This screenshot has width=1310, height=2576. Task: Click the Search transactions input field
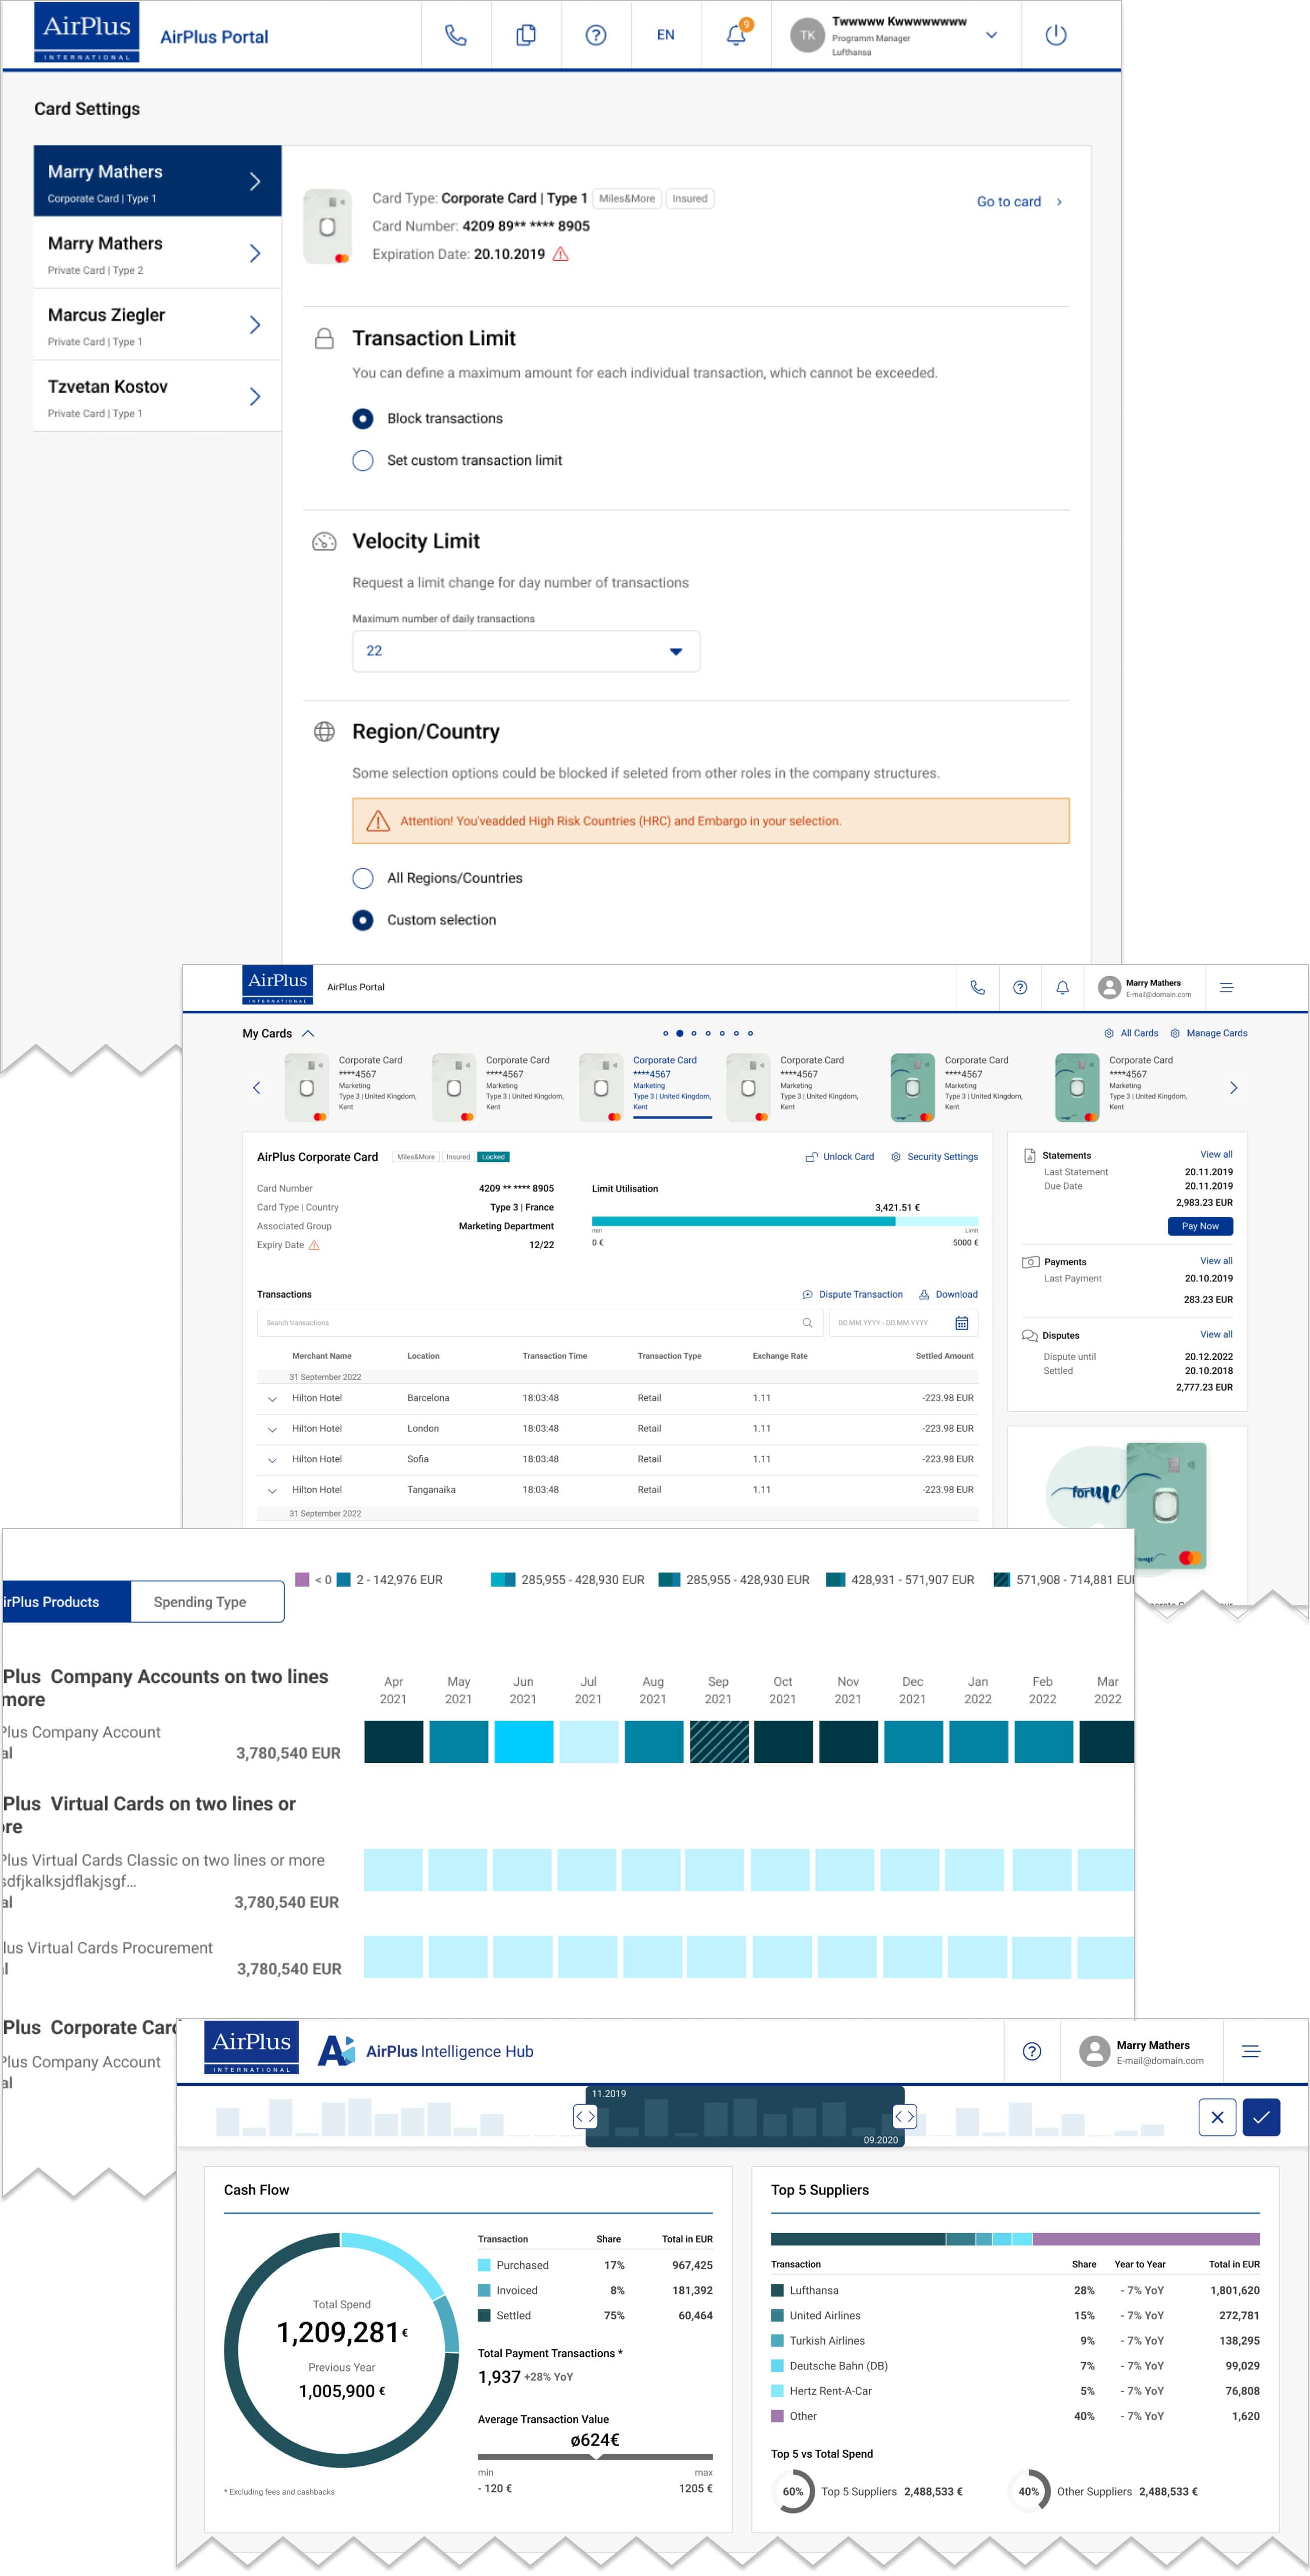pos(530,1323)
